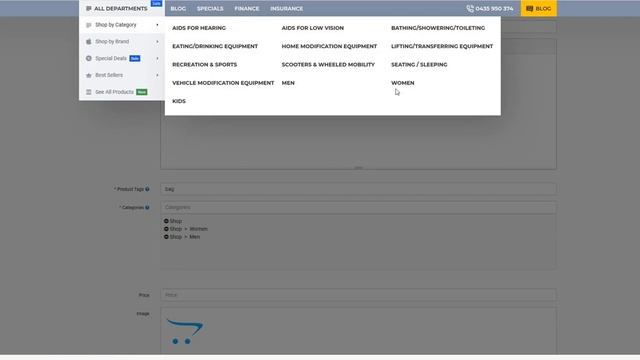640x360 pixels.
Task: Open the All Departments menu
Action: pyautogui.click(x=122, y=8)
